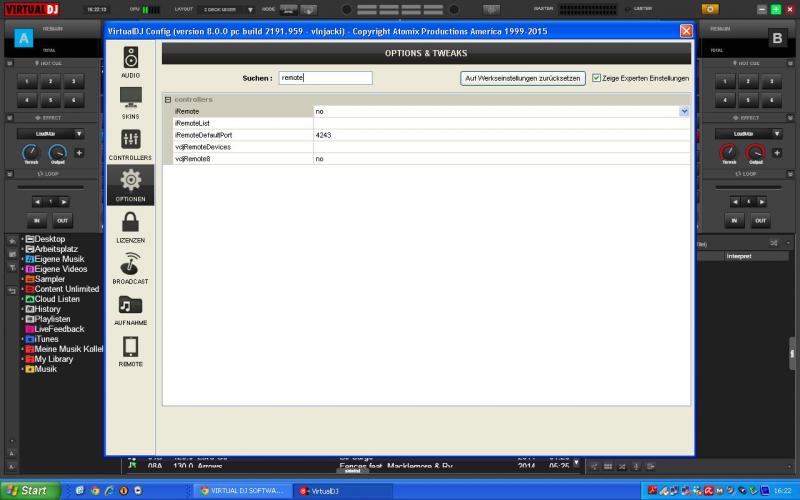Click deck B loop IN button

[734, 220]
